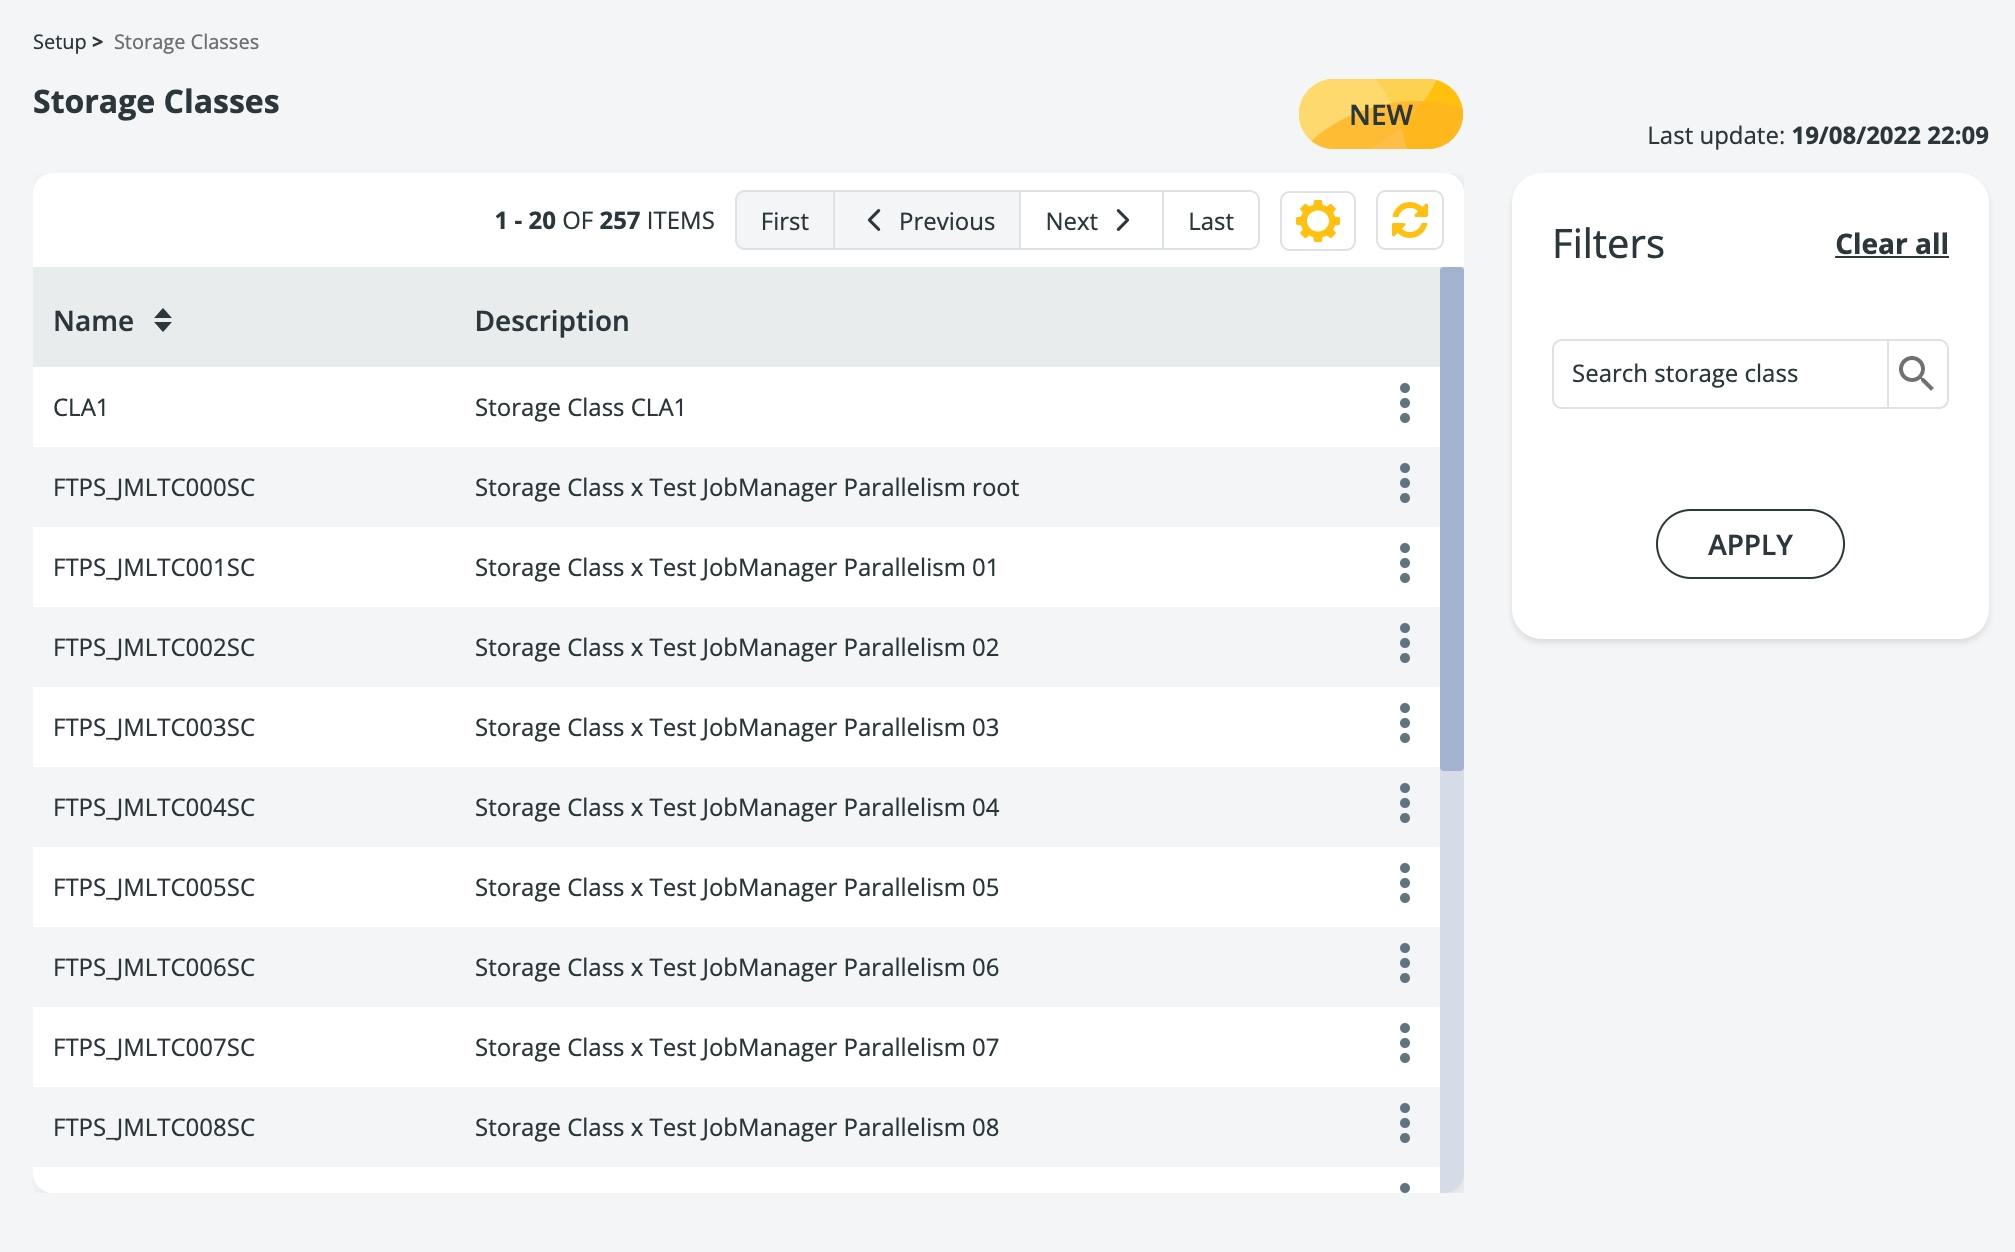Click the table's vertical scrollbar thumb

click(1451, 520)
